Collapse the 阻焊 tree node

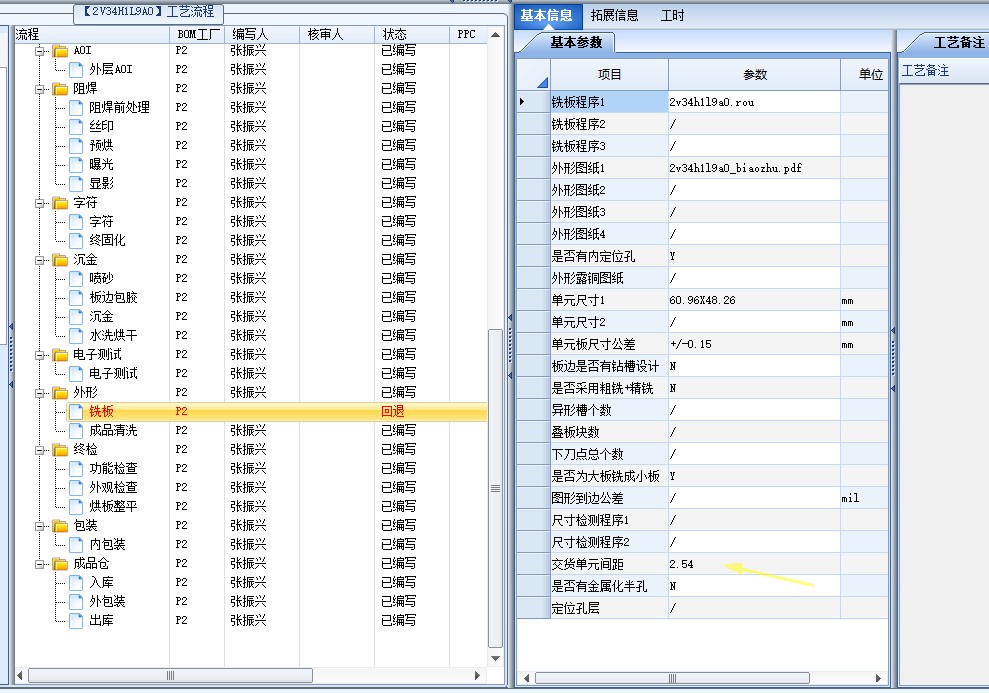[40, 89]
